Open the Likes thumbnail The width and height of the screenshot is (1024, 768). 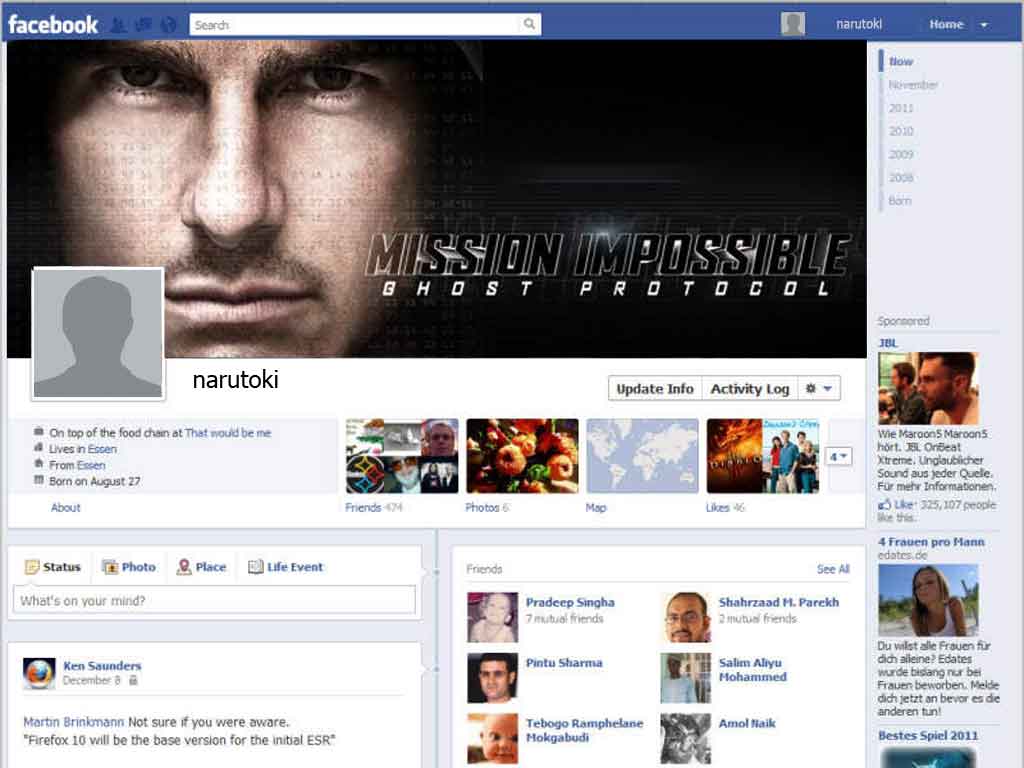pyautogui.click(x=762, y=456)
